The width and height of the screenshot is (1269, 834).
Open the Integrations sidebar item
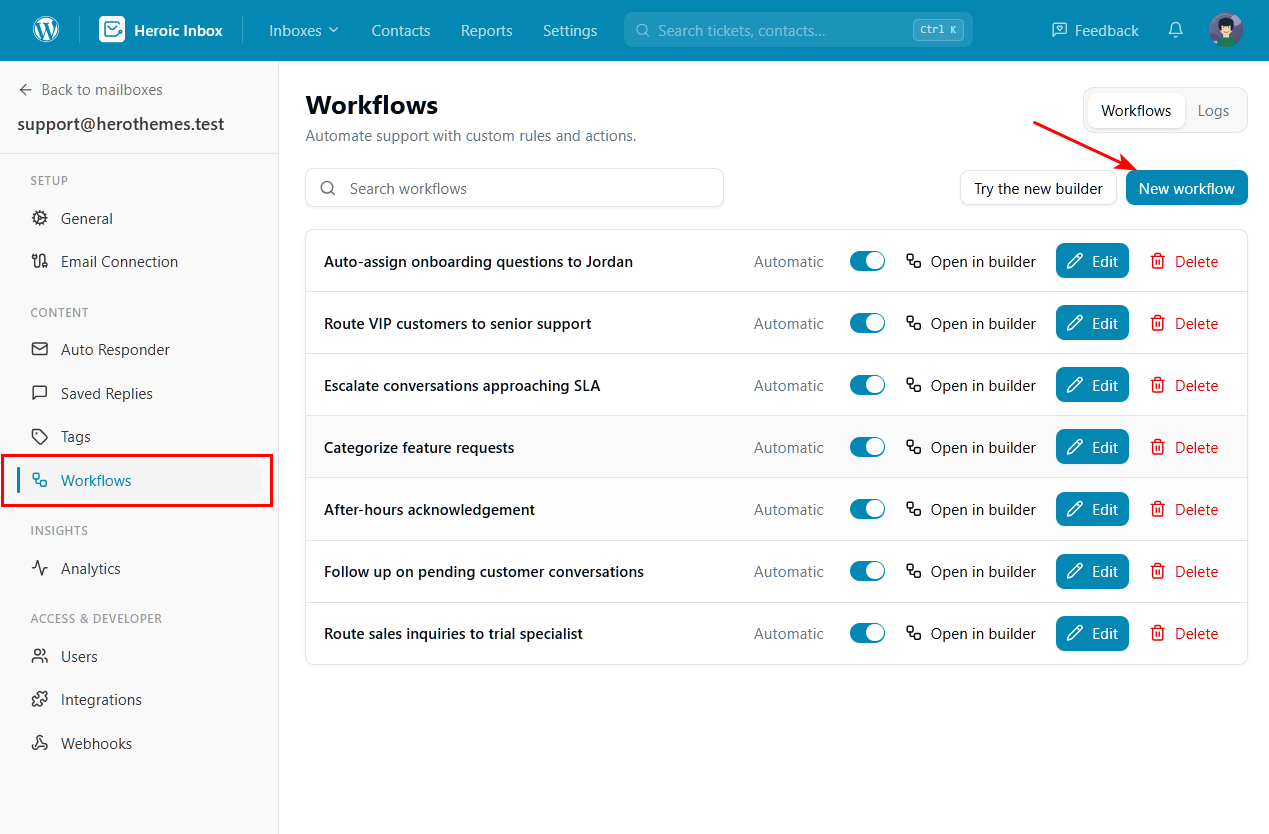[137, 700]
